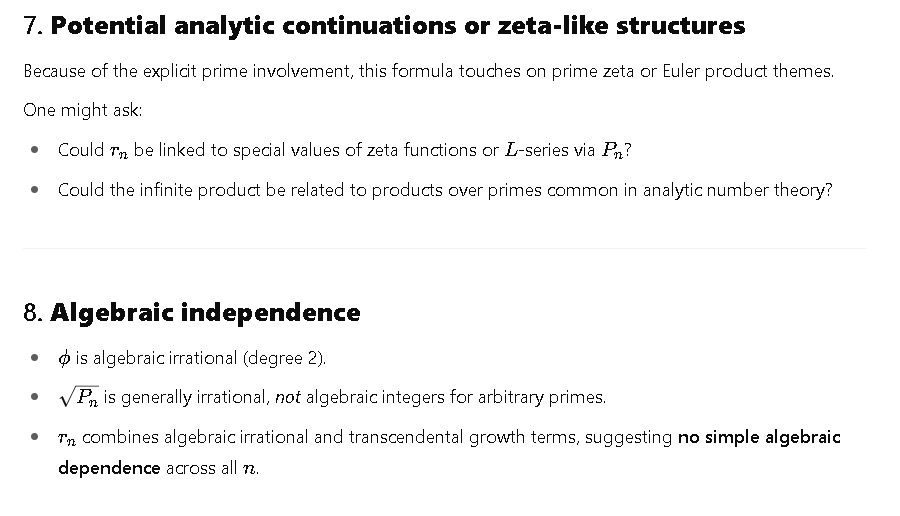Click the line "One might ask:"
This screenshot has width=900, height=516.
pyautogui.click(x=83, y=110)
